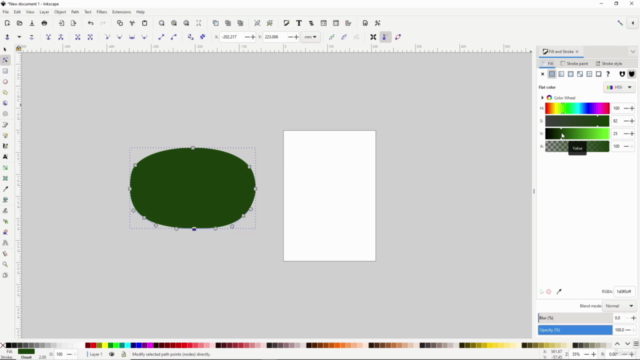Screen dimensions: 640x360
Task: Open the Extensions menu
Action: (122, 12)
